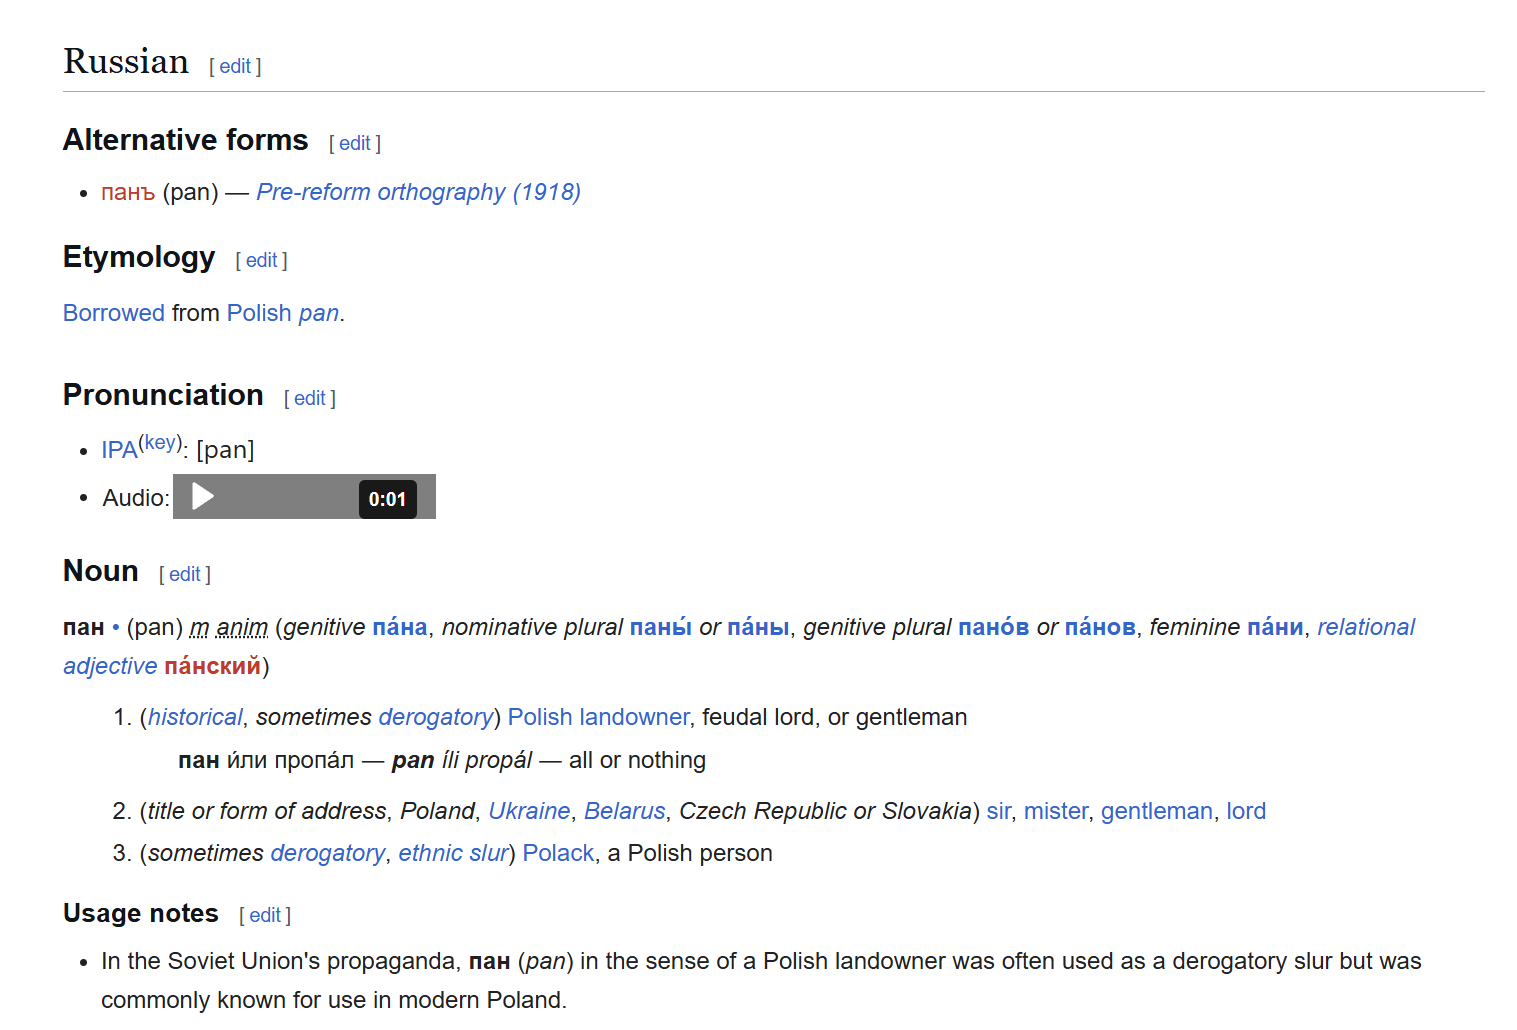
Task: Open genitive plural пано́в
Action: [x=994, y=627]
